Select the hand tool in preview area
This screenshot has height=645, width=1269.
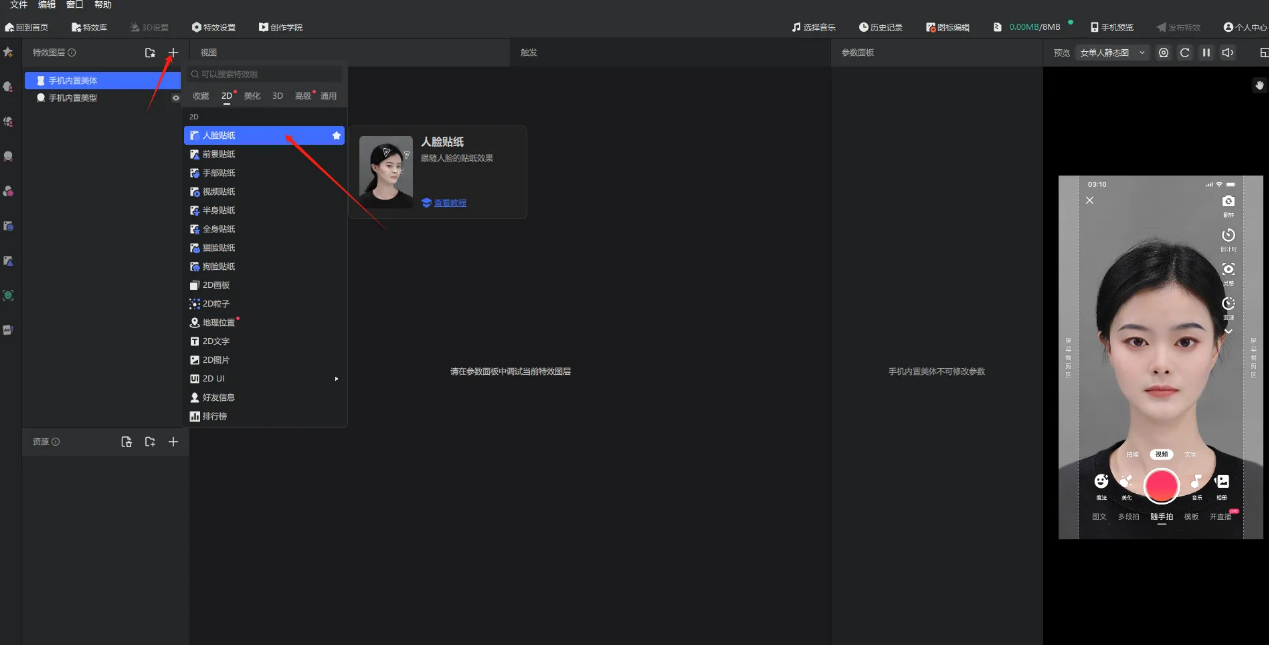tap(1259, 85)
